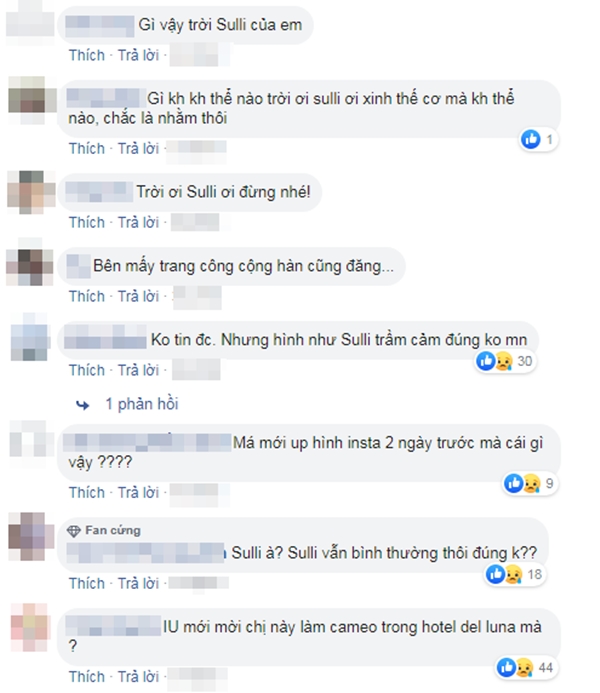Viewport: 600px width, 693px height.
Task: Open avatar of 'Trời ơi Sulli ơi đừng nhé' commenter
Action: 31,192
